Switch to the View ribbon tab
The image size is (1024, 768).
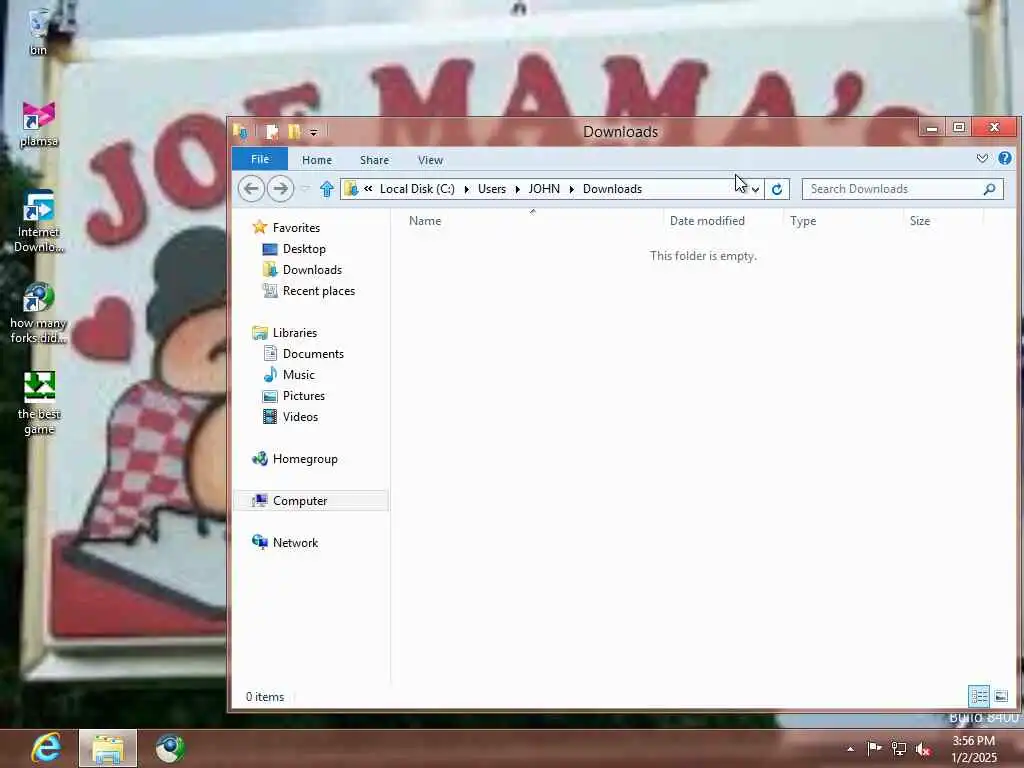click(430, 159)
